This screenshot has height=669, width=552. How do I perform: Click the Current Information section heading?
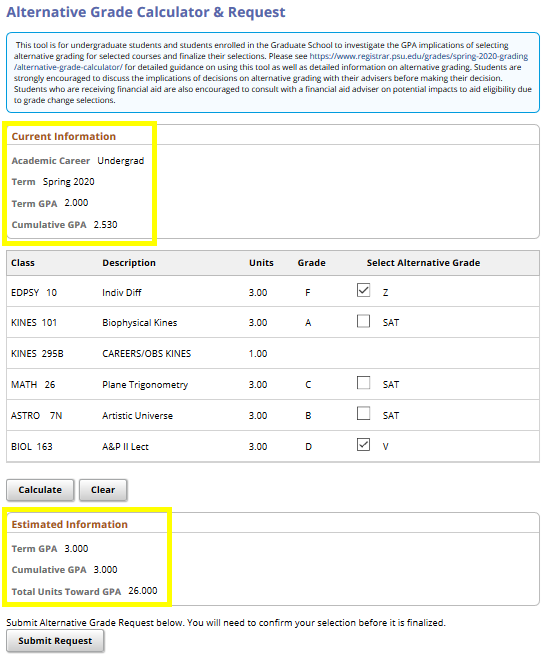64,137
